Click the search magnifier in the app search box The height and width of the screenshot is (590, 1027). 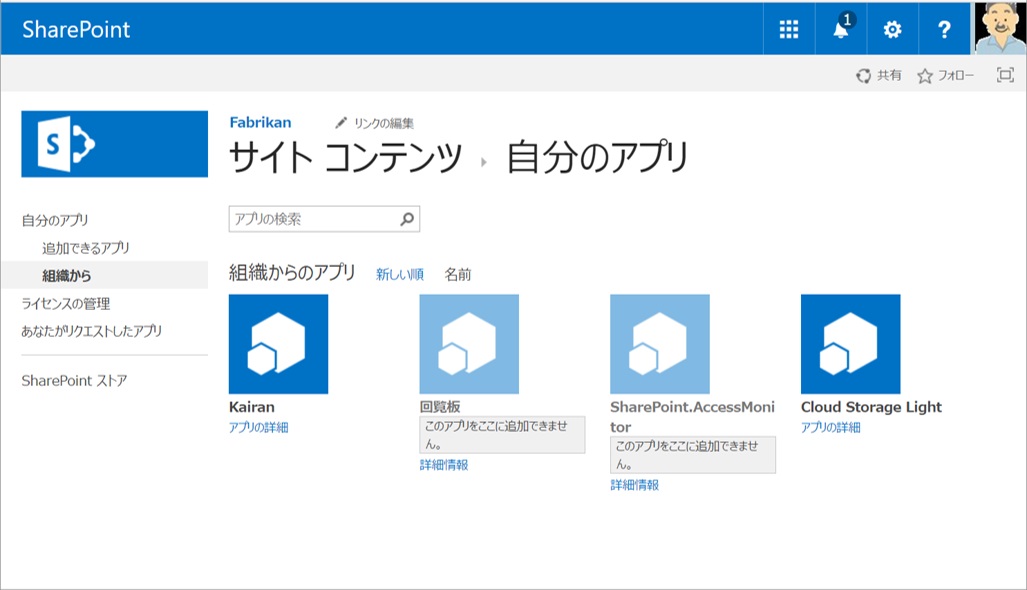click(404, 218)
